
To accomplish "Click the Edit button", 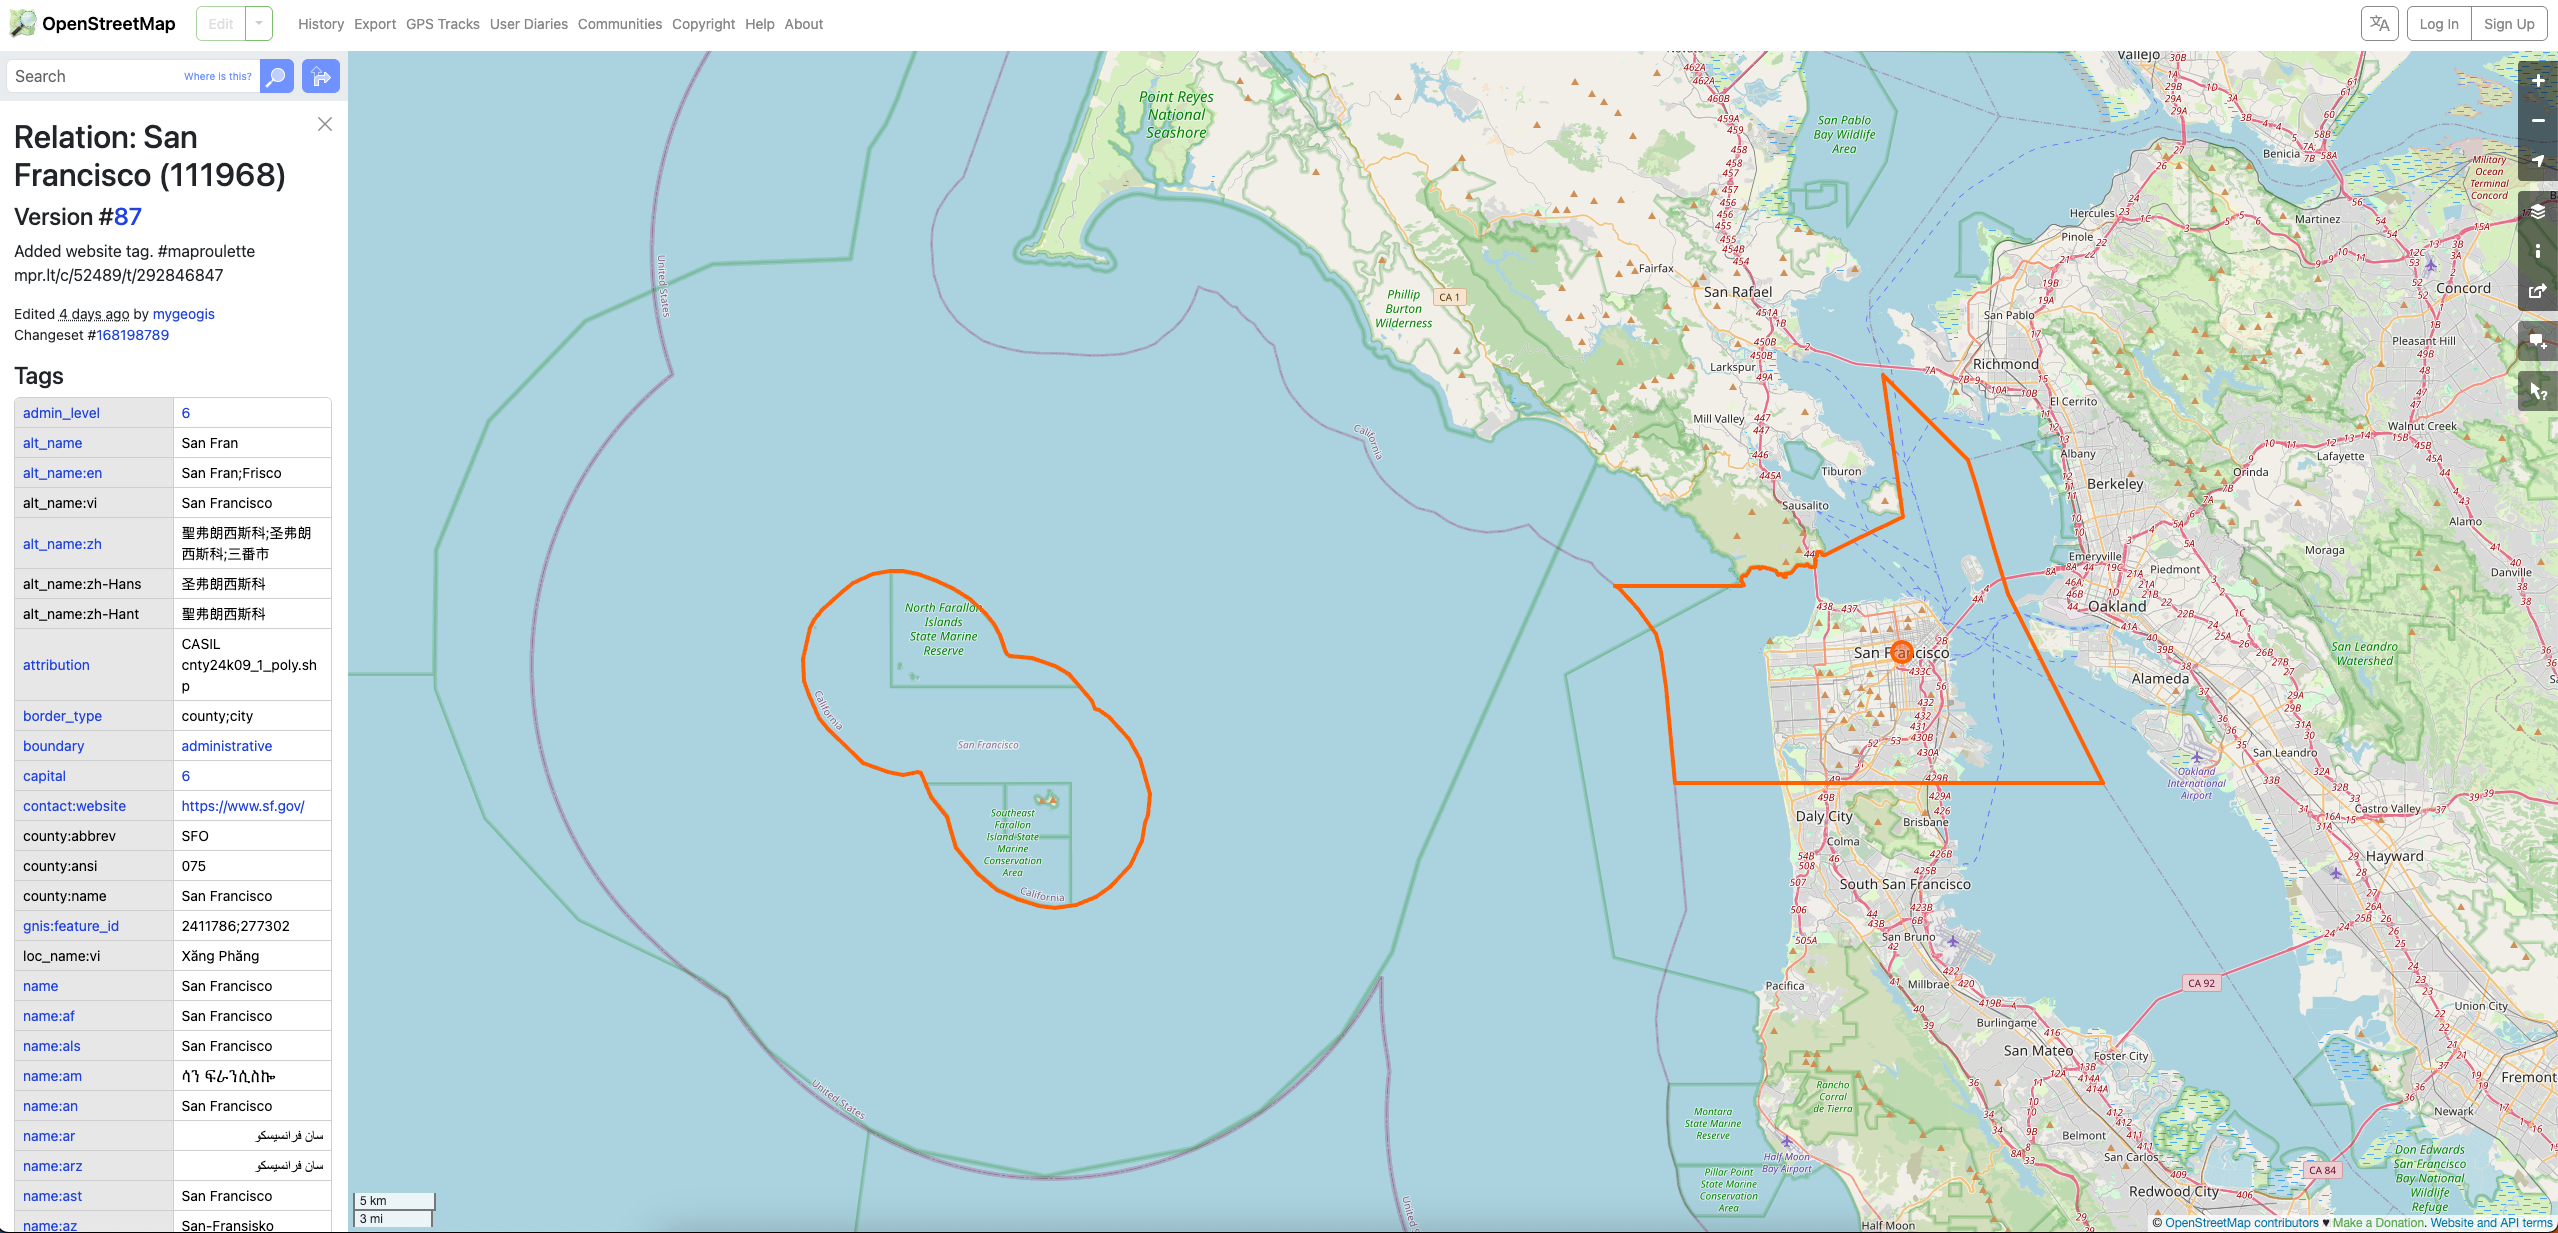I will (221, 24).
